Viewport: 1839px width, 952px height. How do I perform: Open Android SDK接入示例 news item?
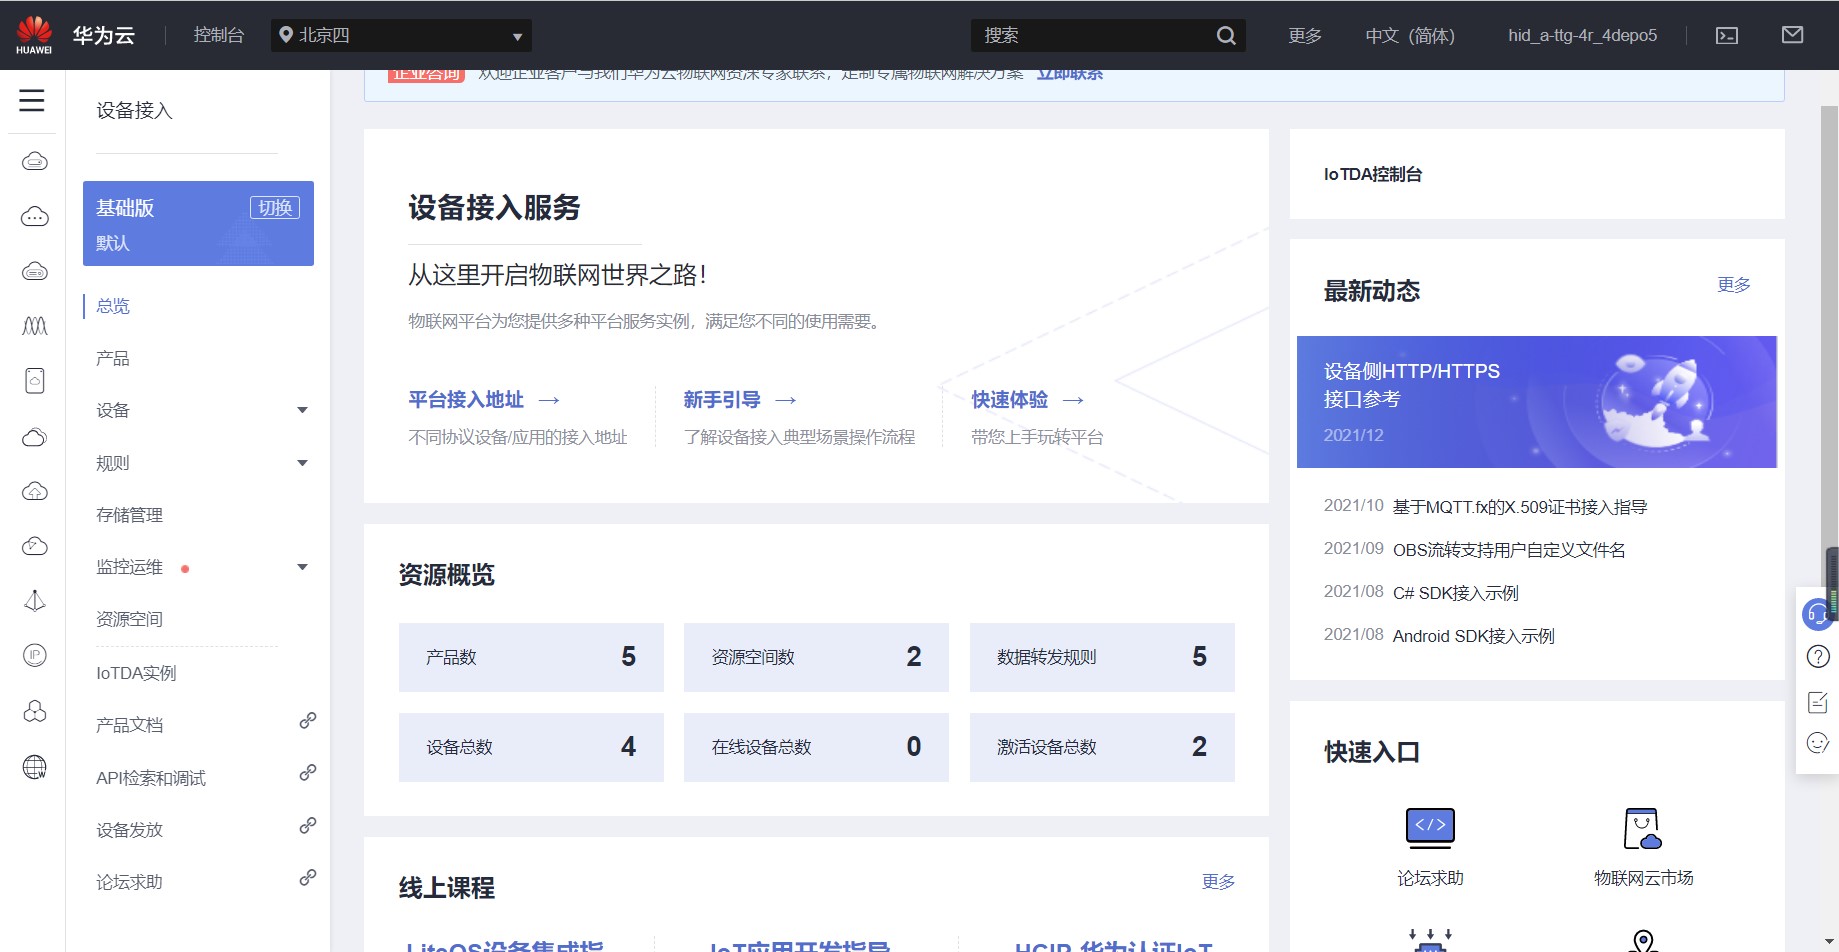click(x=1474, y=636)
